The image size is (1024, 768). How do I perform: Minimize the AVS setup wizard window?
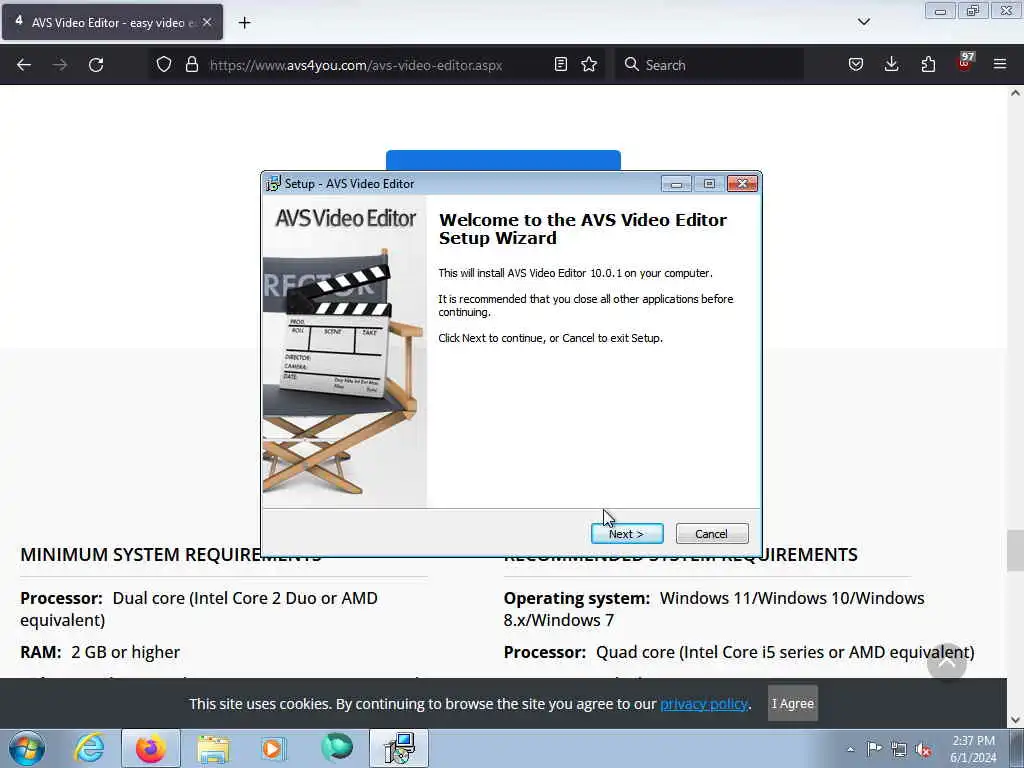(676, 184)
